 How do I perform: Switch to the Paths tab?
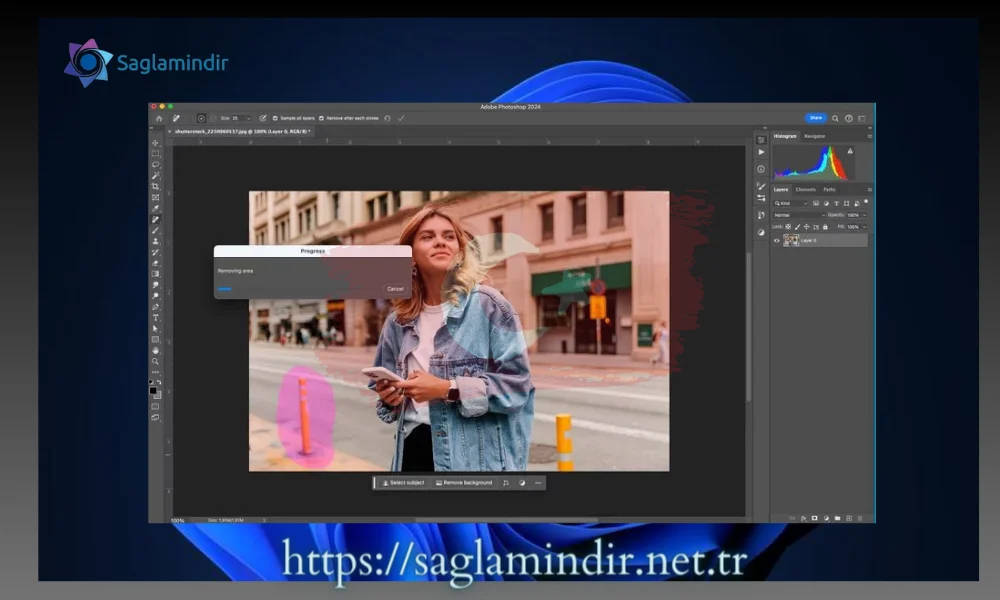pyautogui.click(x=829, y=189)
